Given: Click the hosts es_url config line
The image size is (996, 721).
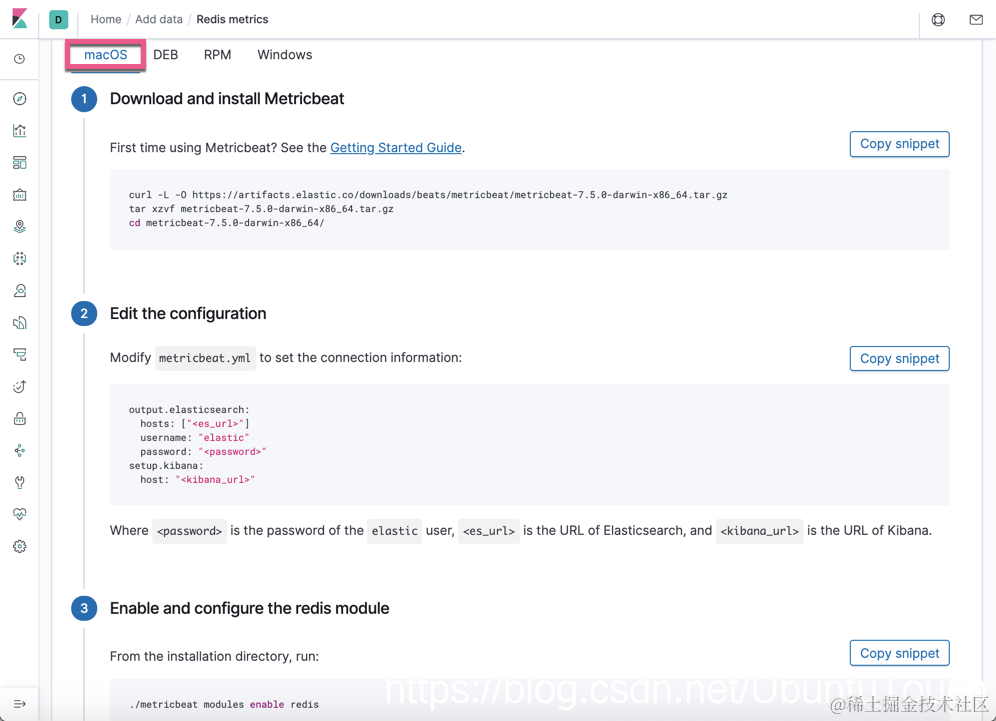Looking at the screenshot, I should 195,424.
